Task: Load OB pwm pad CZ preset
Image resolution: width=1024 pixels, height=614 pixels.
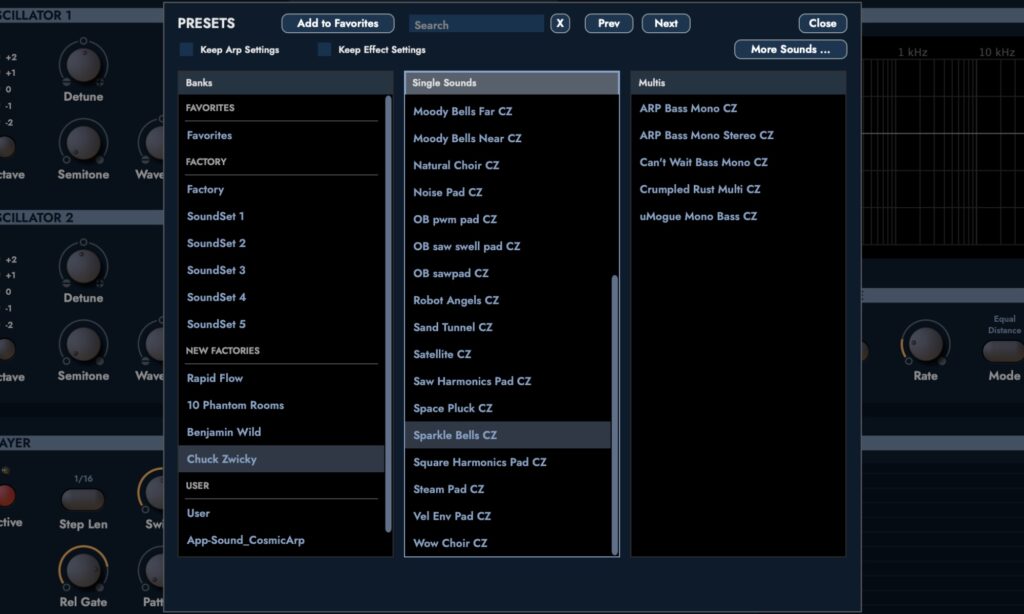Action: pos(508,219)
